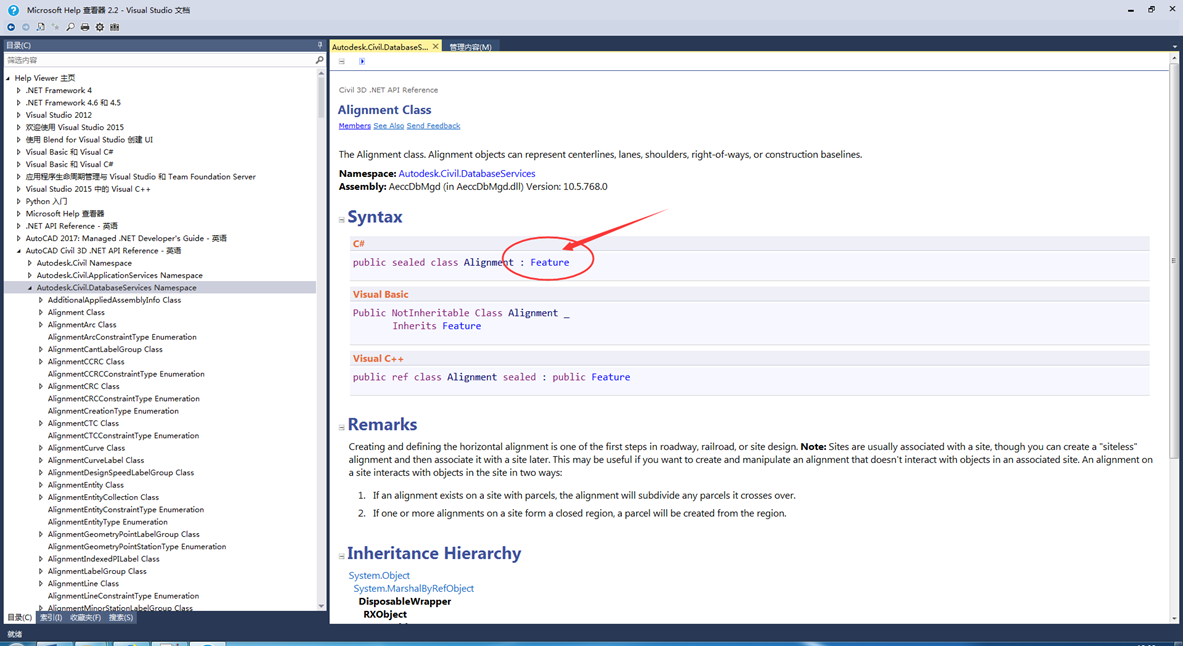Click the Back navigation arrow
Viewport: 1183px width, 646px height.
point(11,27)
